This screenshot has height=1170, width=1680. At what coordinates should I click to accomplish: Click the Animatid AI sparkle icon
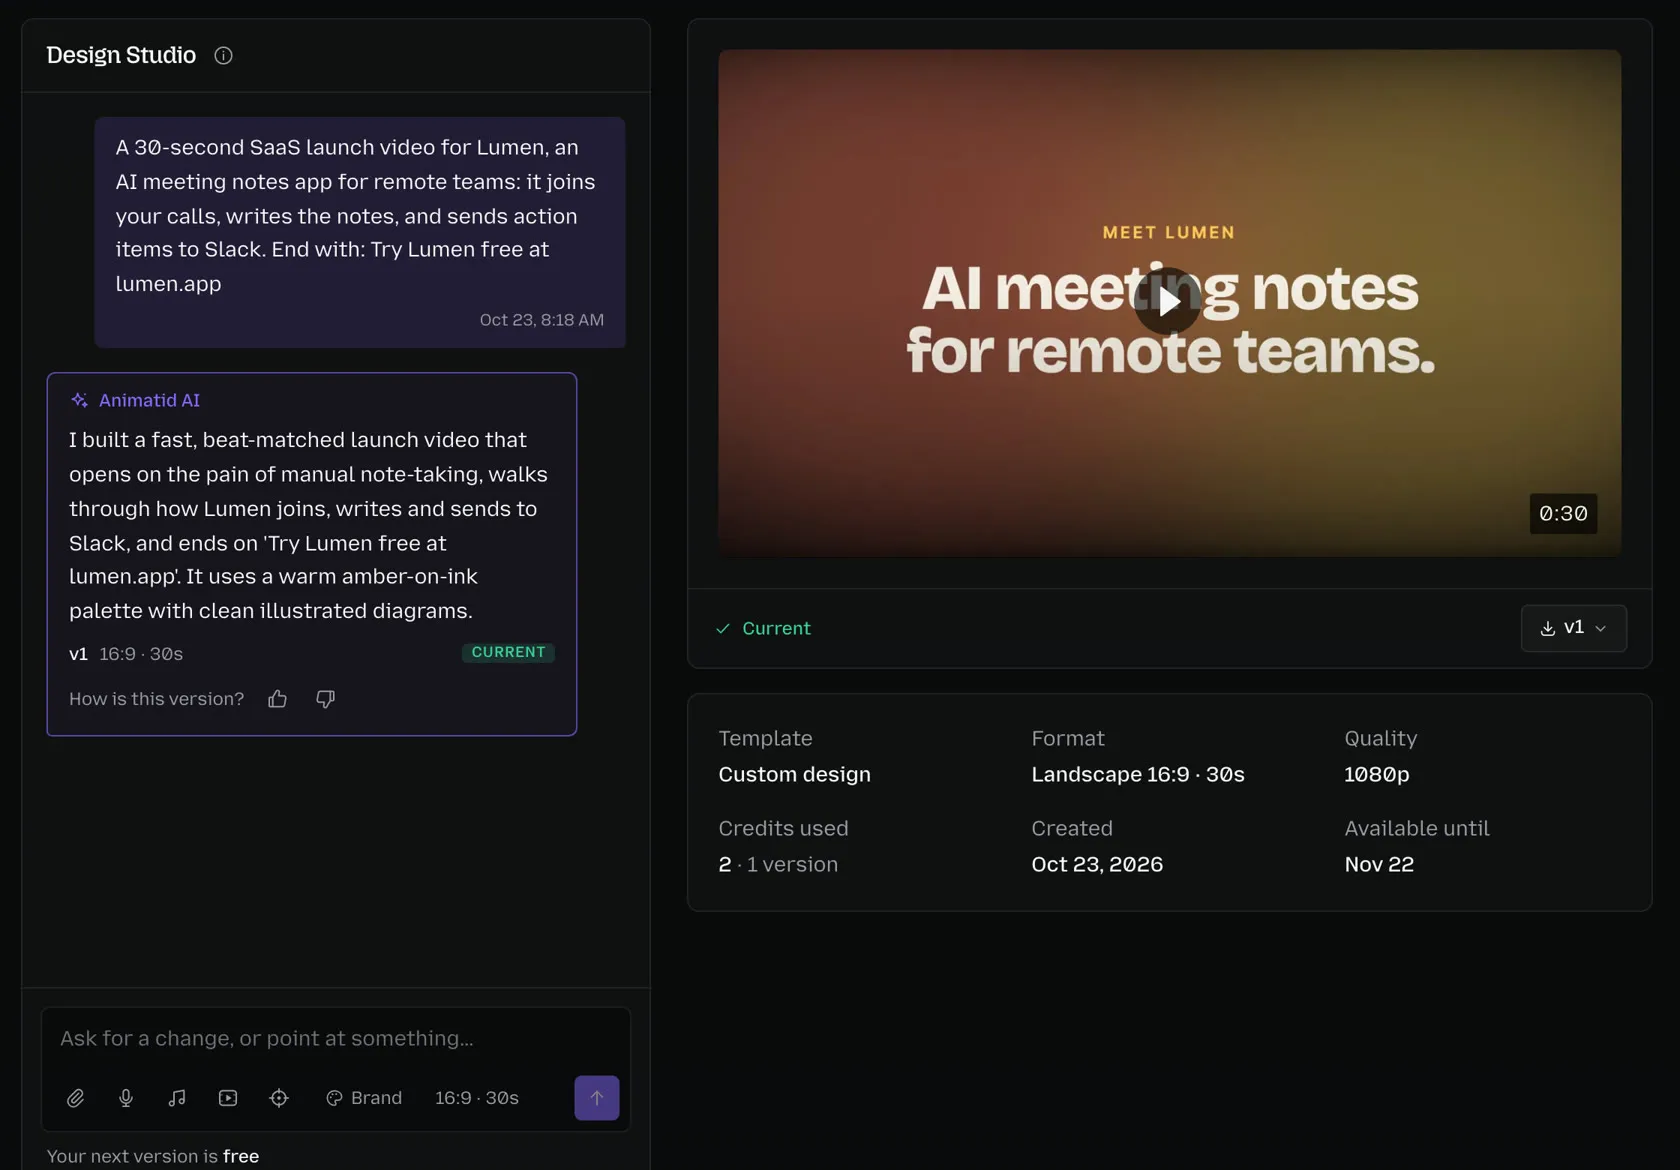tap(79, 400)
